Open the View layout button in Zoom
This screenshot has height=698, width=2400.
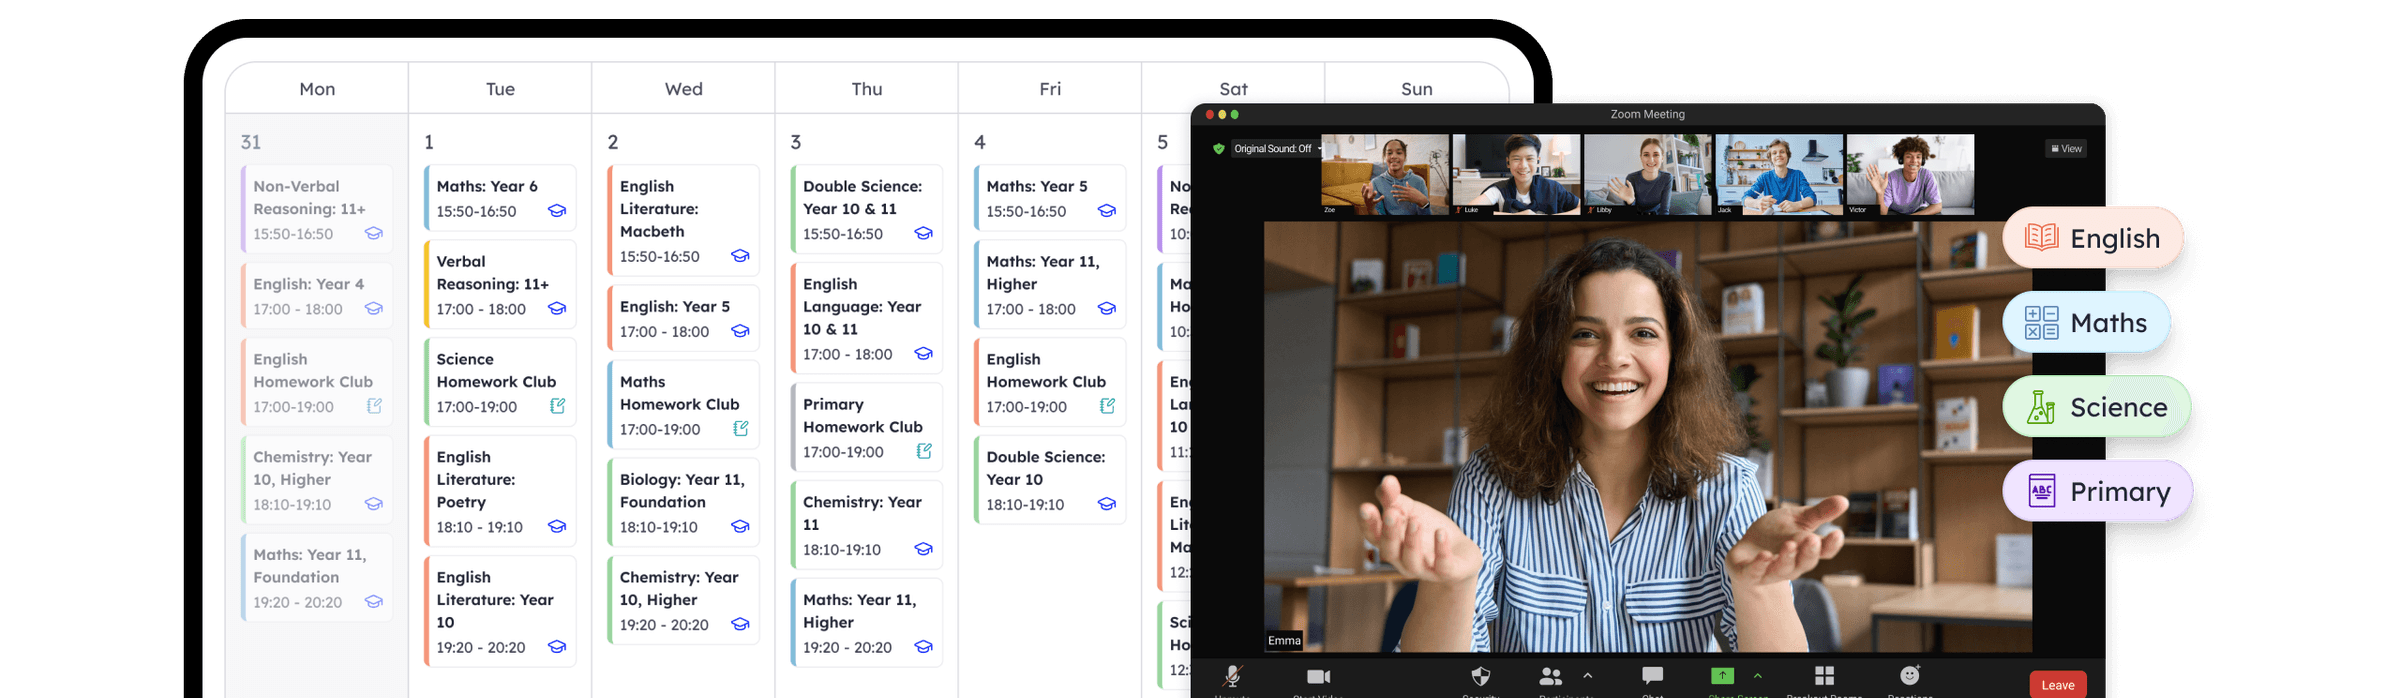[2066, 149]
